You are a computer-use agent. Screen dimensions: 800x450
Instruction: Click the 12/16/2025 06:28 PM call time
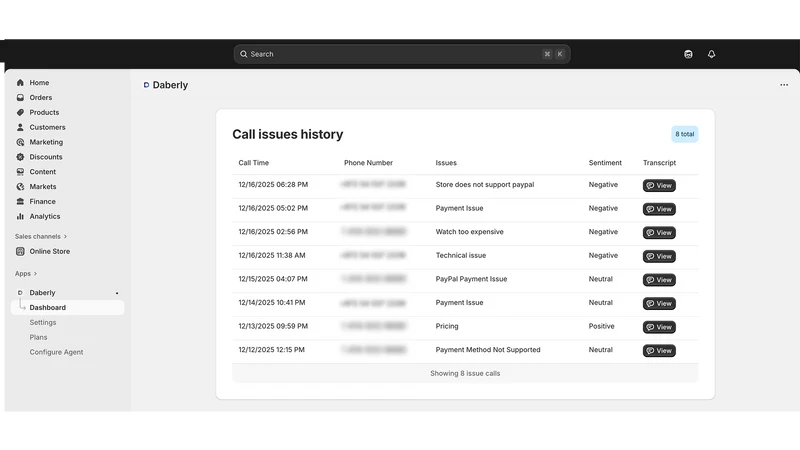pyautogui.click(x=273, y=185)
